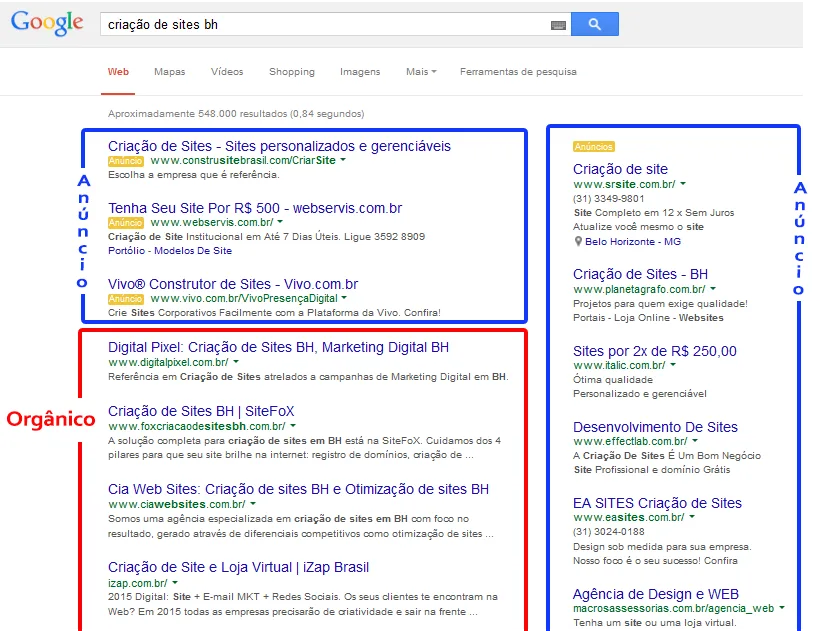835x631 pixels.
Task: Open the 'Tenha Seu Site Por R$ 500' ad link
Action: click(x=254, y=208)
